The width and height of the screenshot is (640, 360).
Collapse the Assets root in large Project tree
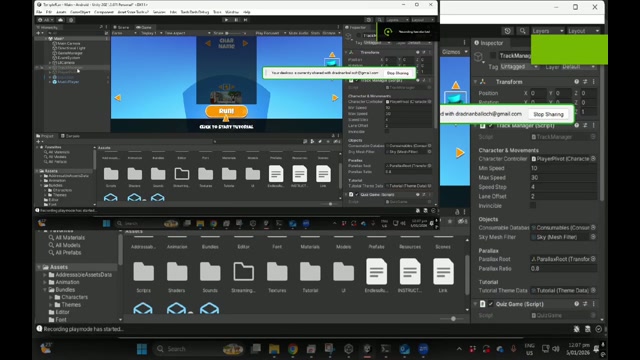(x=39, y=267)
